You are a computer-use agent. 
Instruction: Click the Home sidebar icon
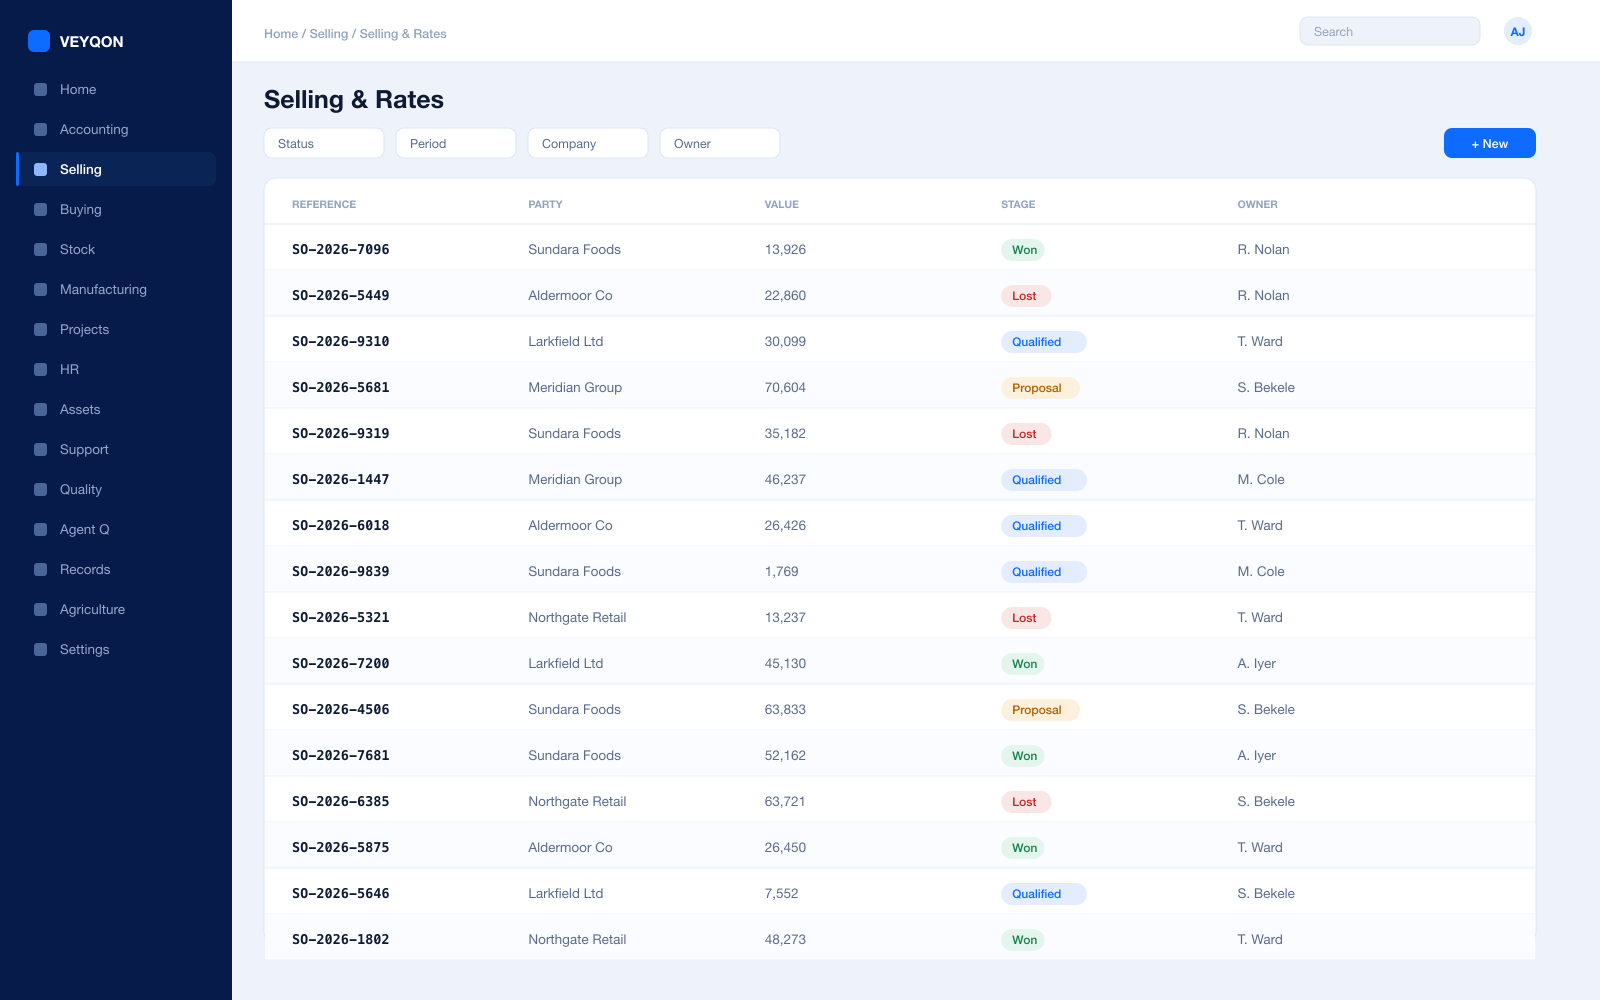pyautogui.click(x=40, y=89)
